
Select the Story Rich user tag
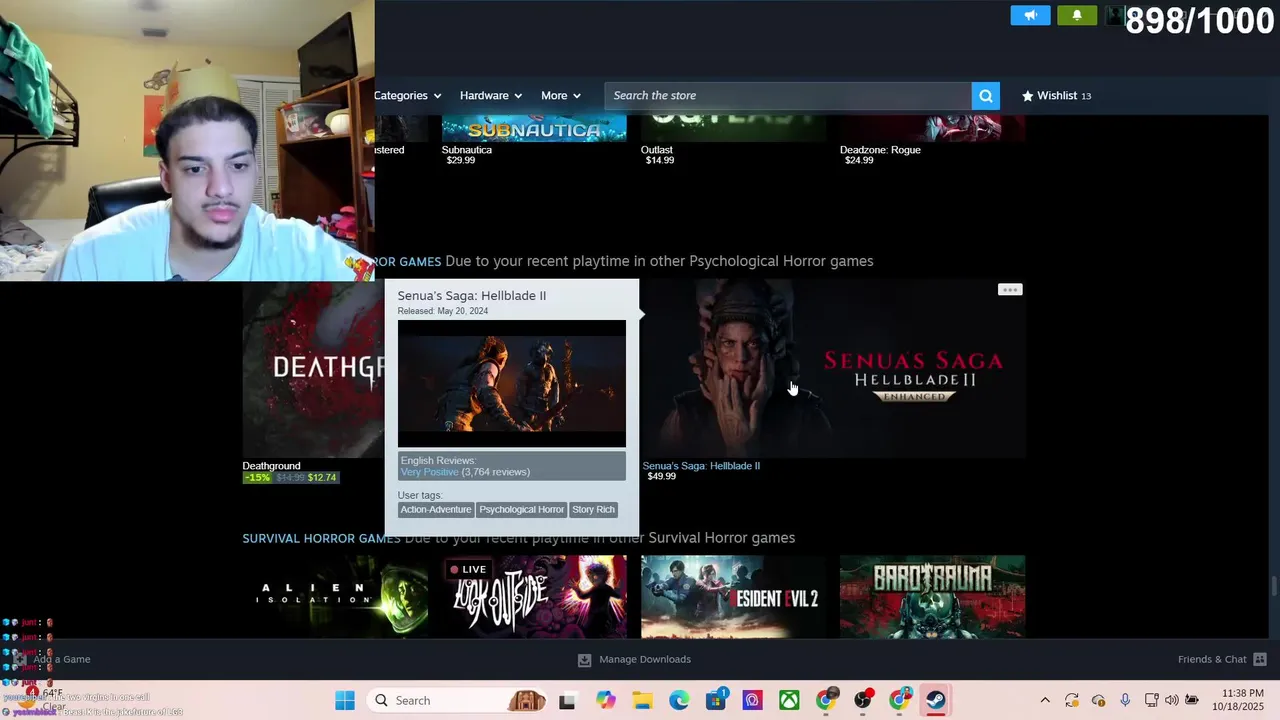594,510
